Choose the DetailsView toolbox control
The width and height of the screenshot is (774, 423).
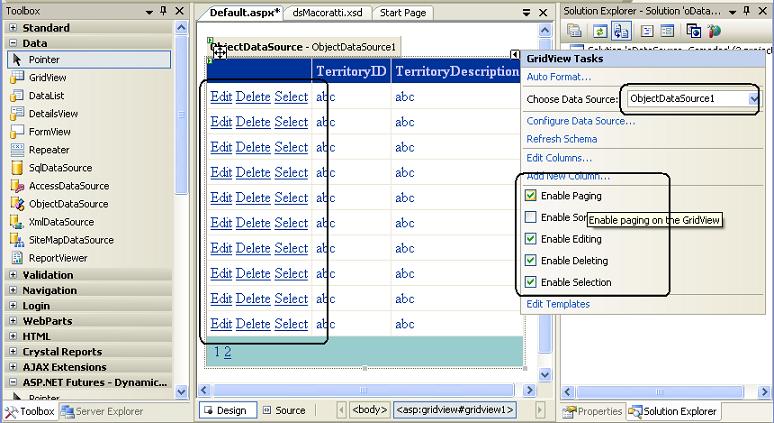click(x=53, y=113)
